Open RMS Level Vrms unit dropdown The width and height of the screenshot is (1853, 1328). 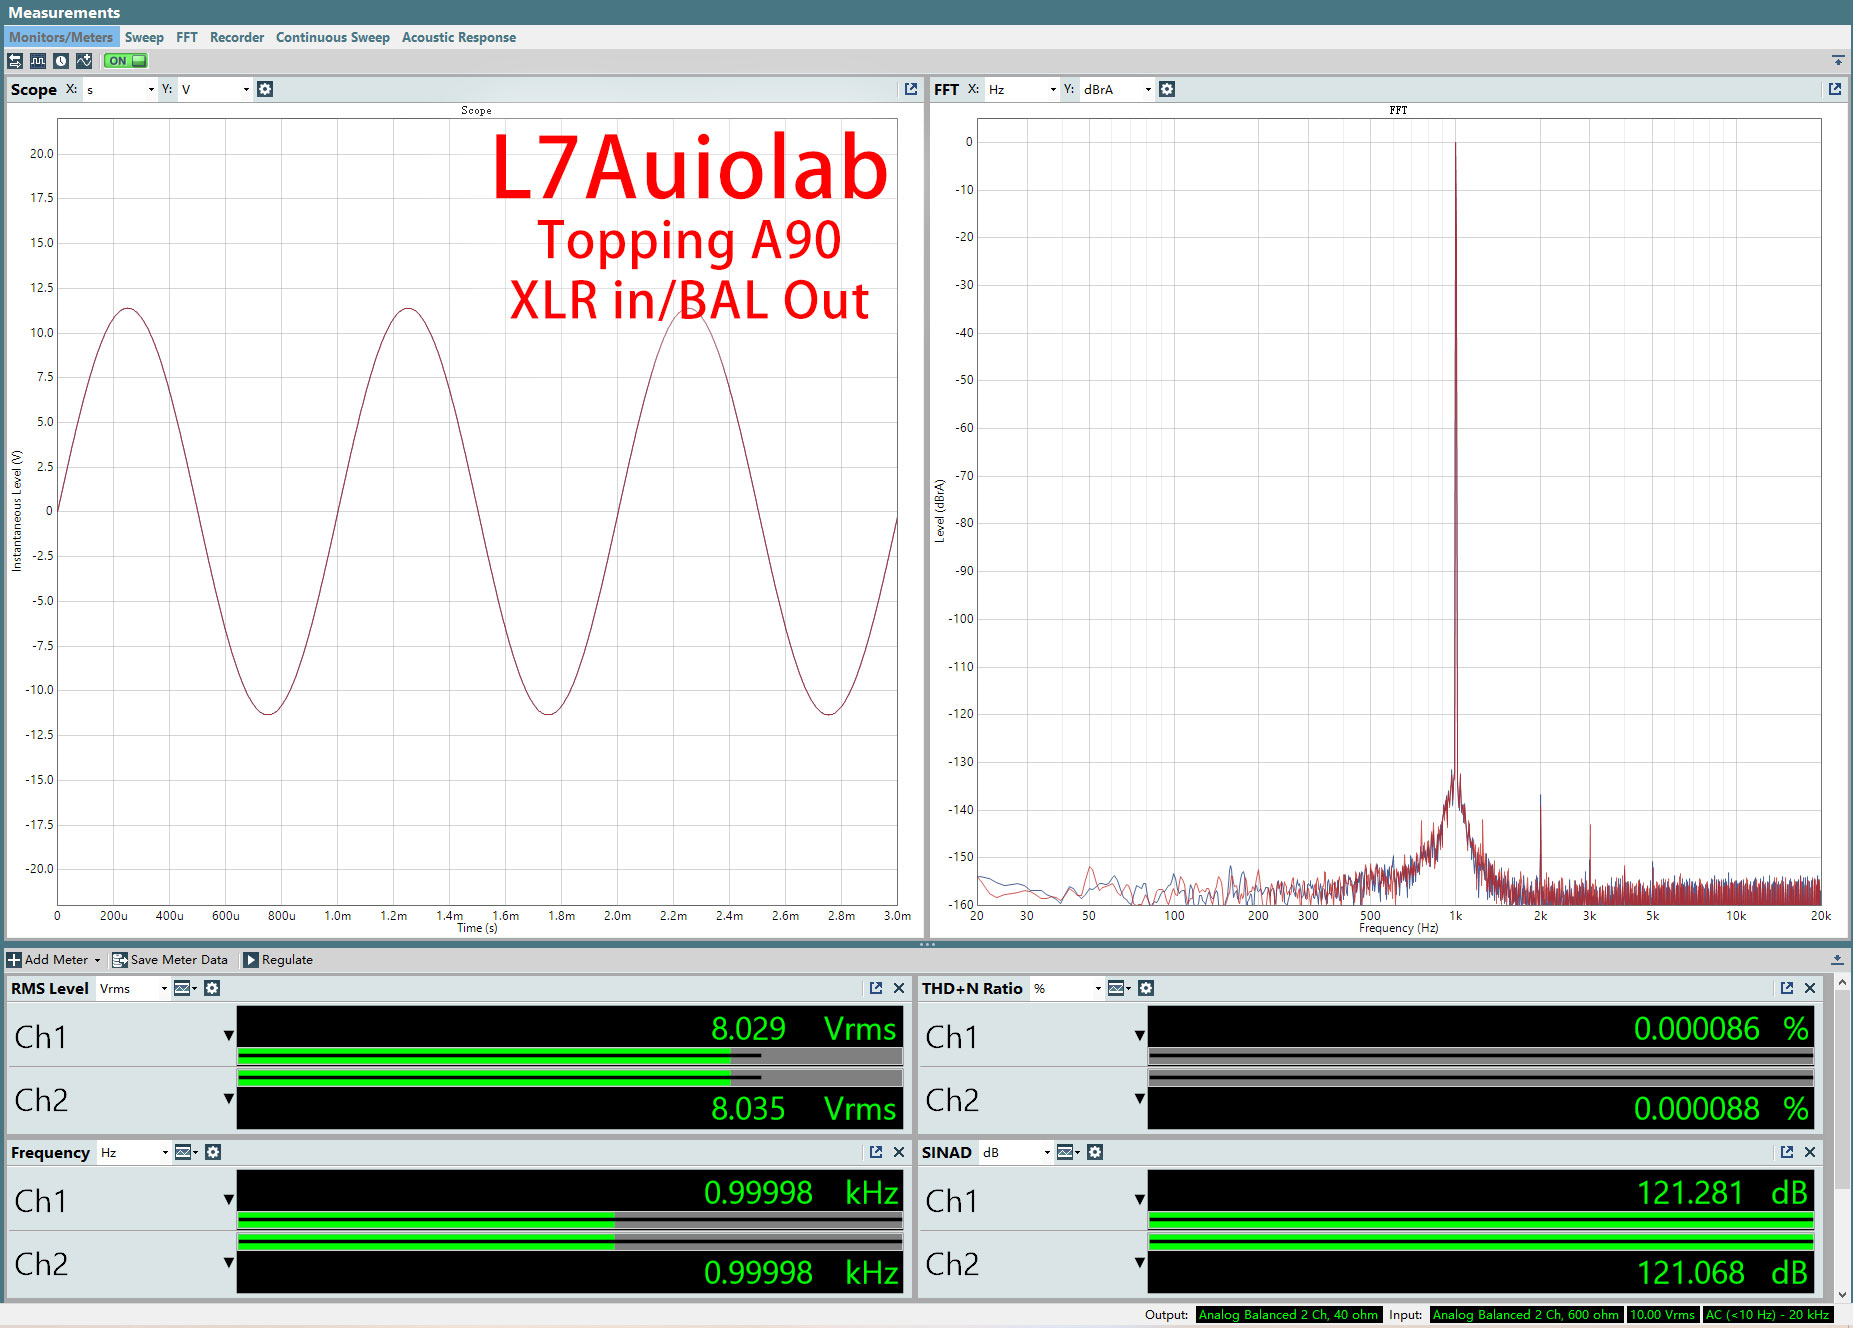134,988
